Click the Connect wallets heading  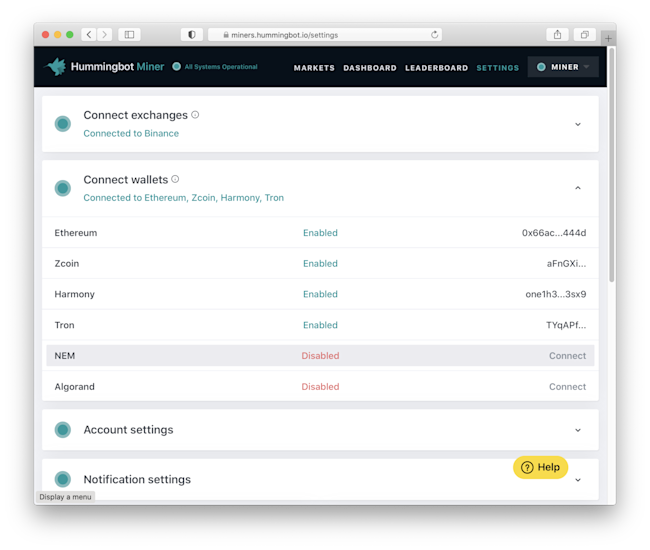[126, 179]
